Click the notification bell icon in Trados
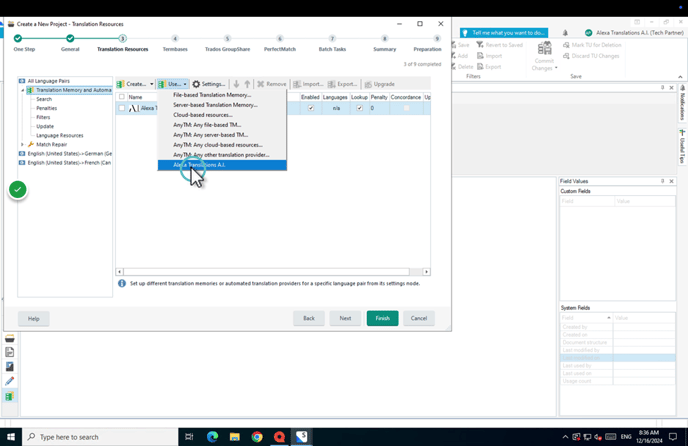 pos(565,33)
